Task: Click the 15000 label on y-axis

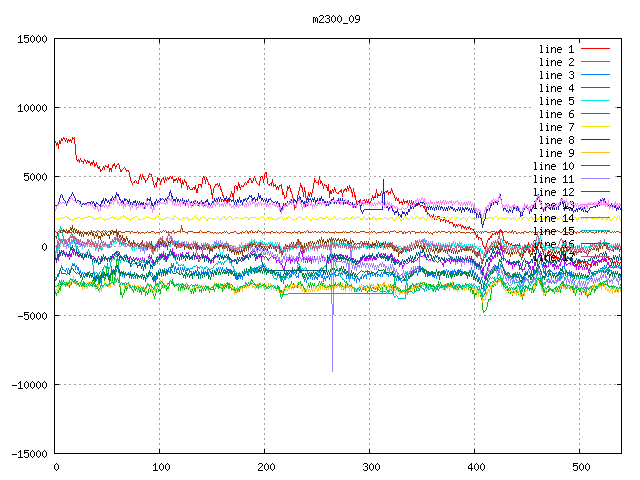Action: coord(32,39)
